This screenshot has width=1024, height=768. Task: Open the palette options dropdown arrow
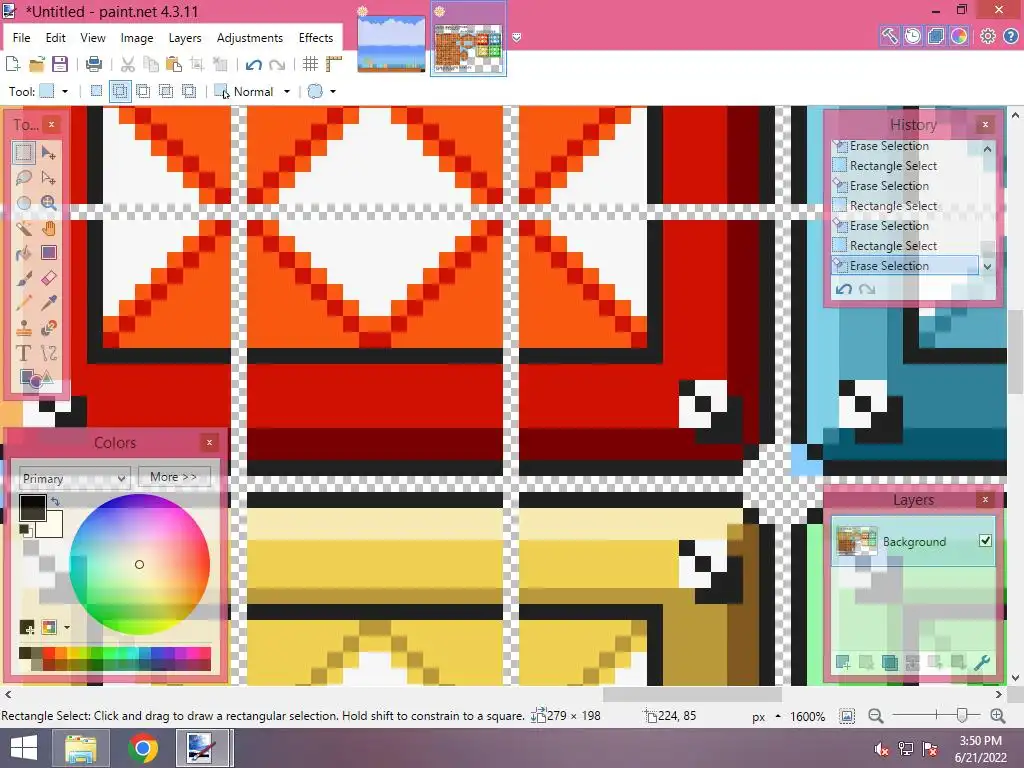pyautogui.click(x=67, y=628)
